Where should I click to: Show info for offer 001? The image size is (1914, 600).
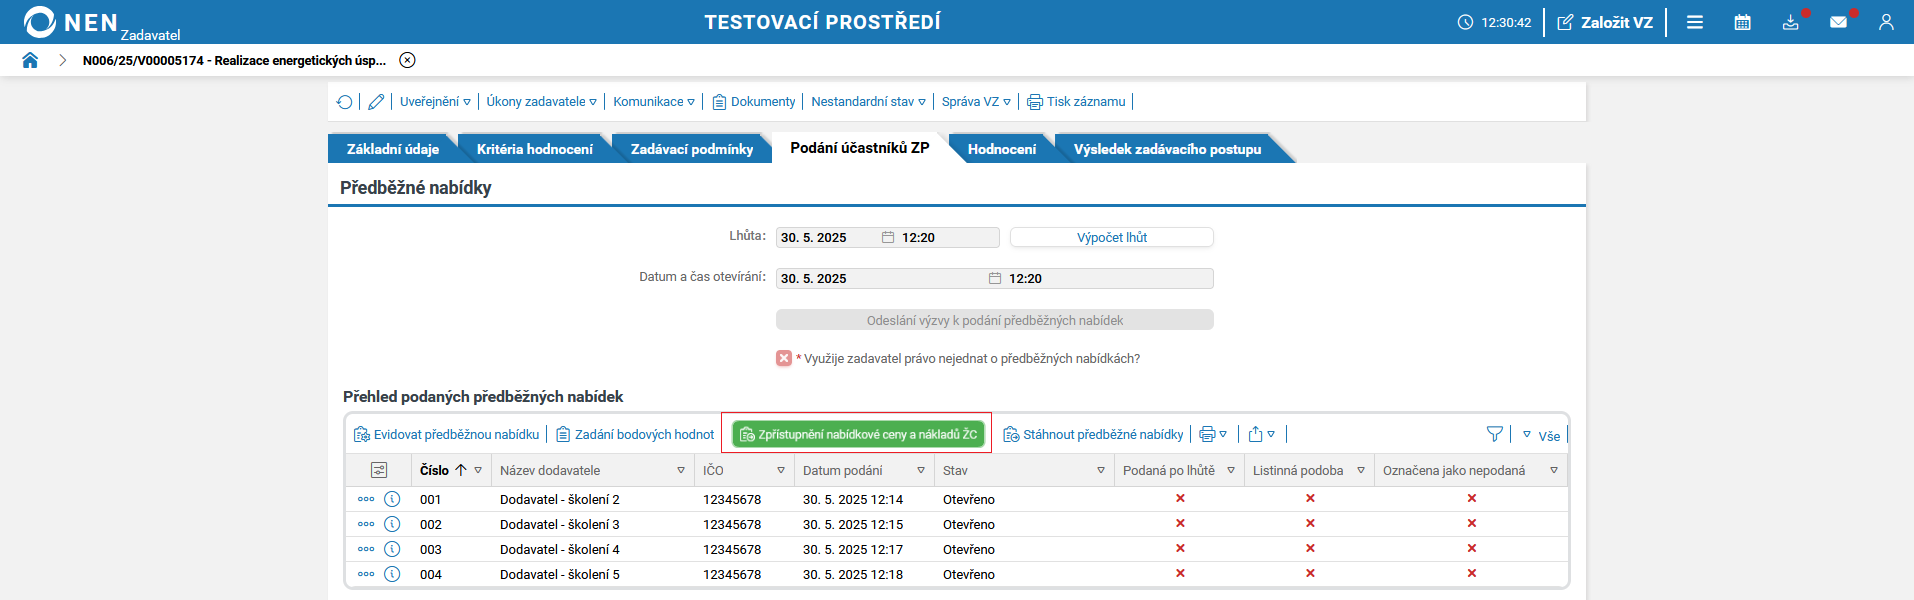pyautogui.click(x=392, y=499)
